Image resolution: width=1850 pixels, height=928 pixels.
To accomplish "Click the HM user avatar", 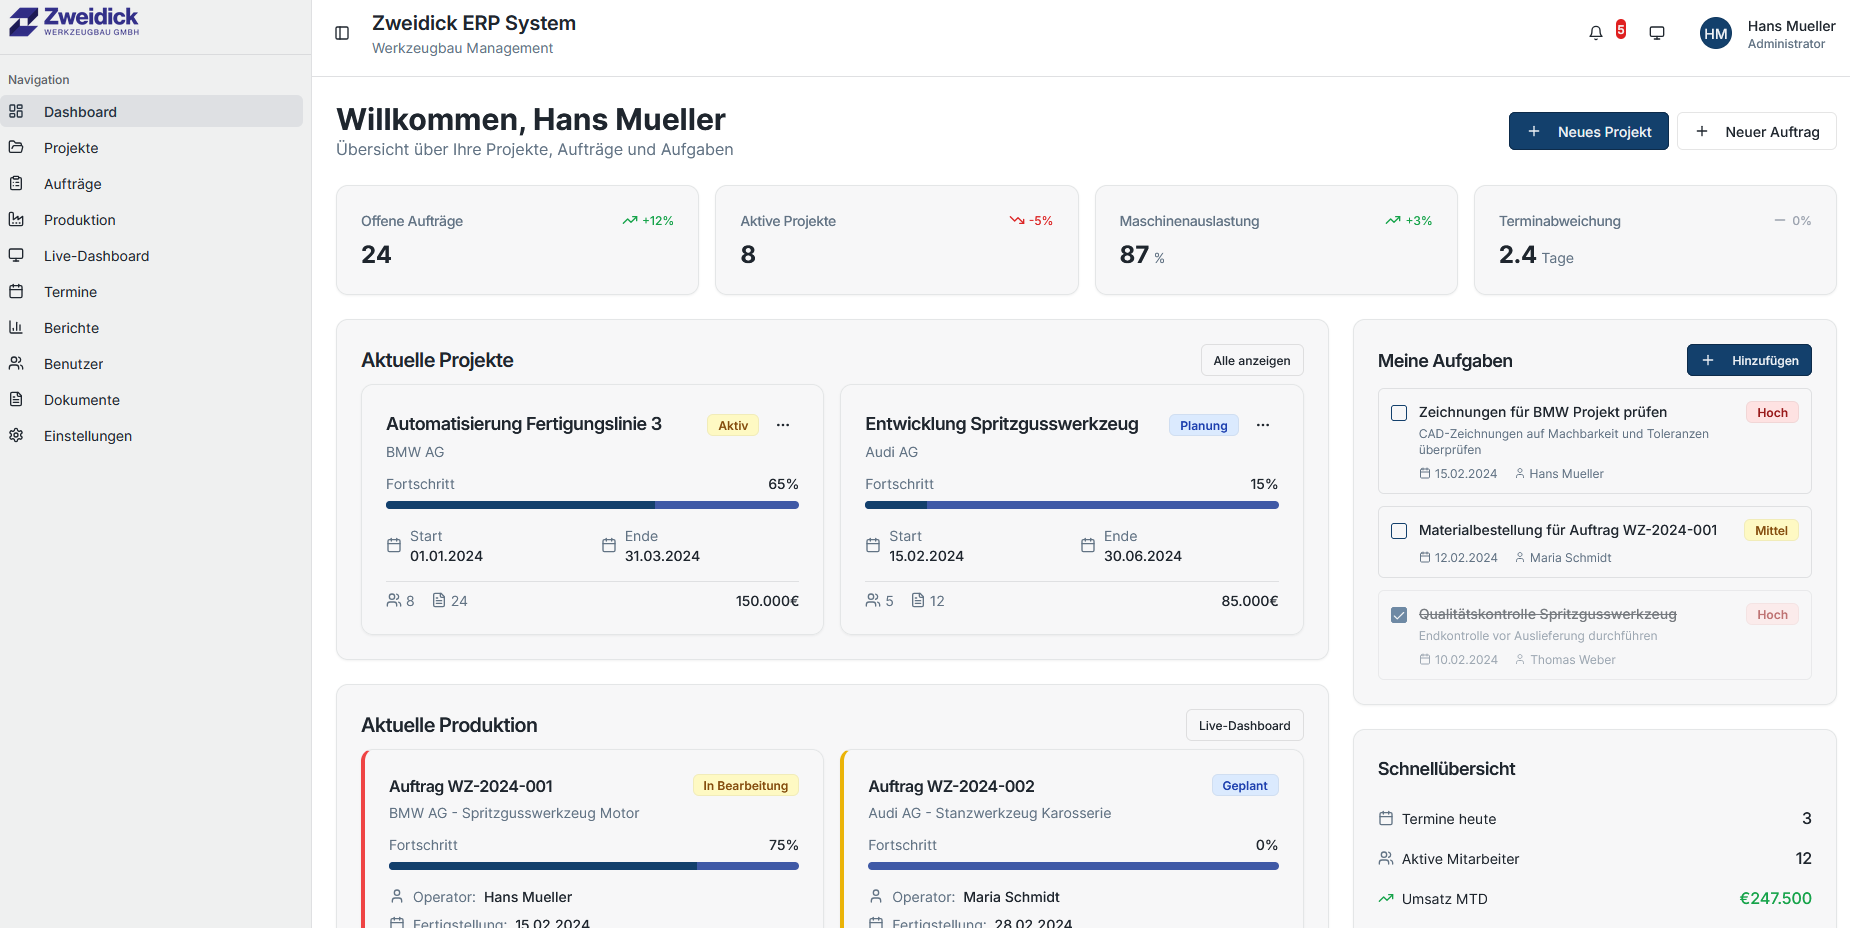I will 1715,34.
